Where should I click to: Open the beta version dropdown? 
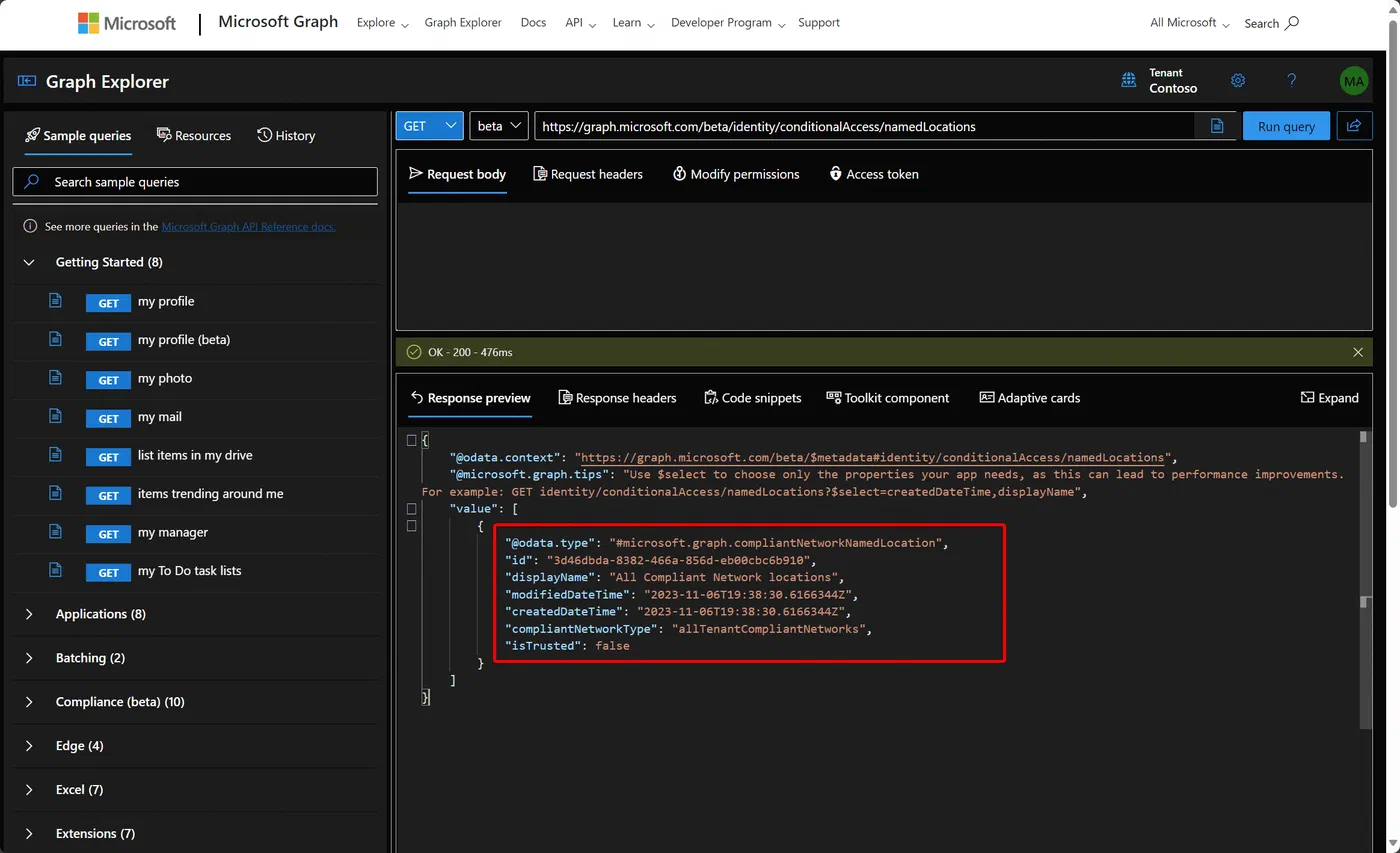point(499,126)
